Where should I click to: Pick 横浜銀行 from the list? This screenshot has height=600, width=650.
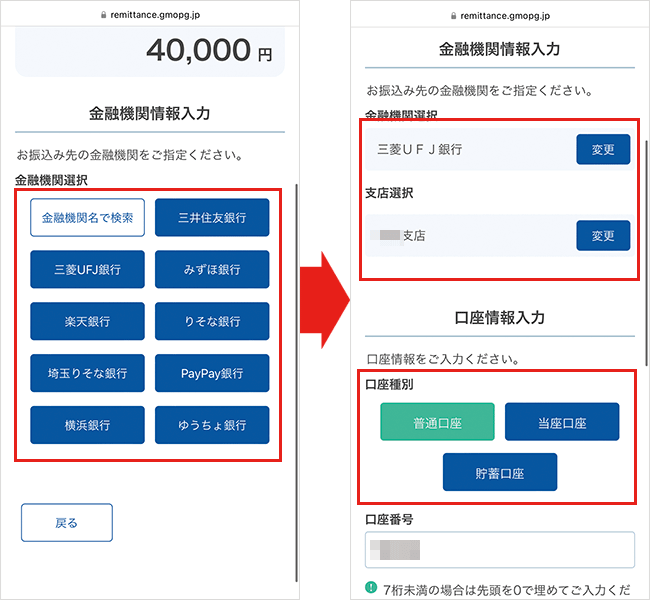click(x=87, y=425)
